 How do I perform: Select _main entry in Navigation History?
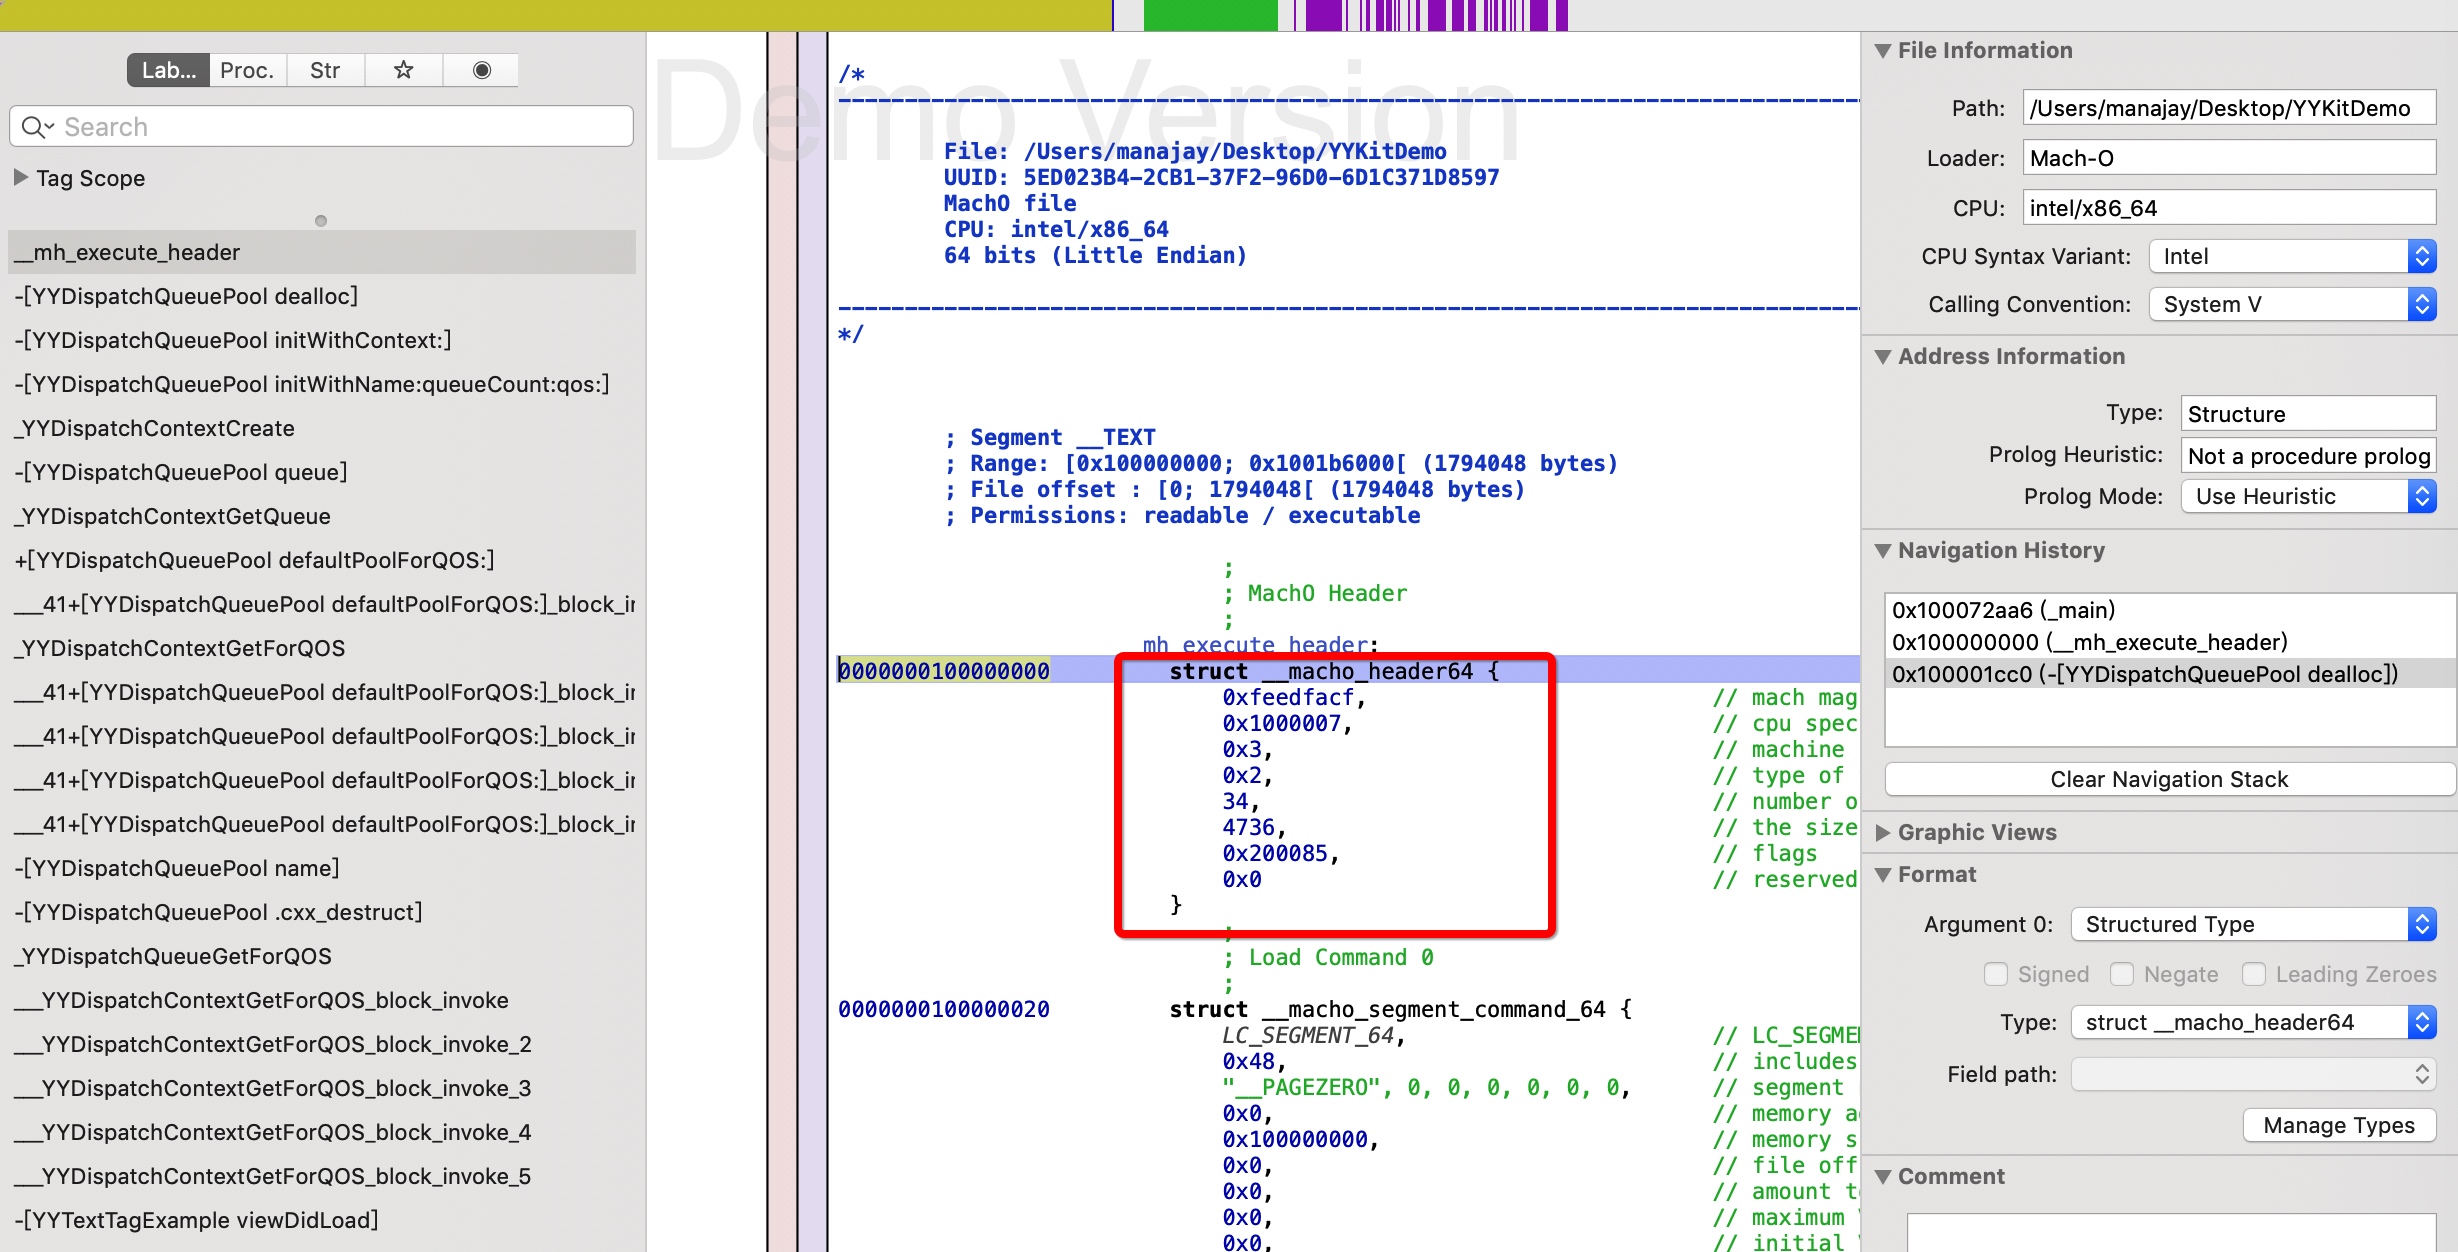point(2003,610)
